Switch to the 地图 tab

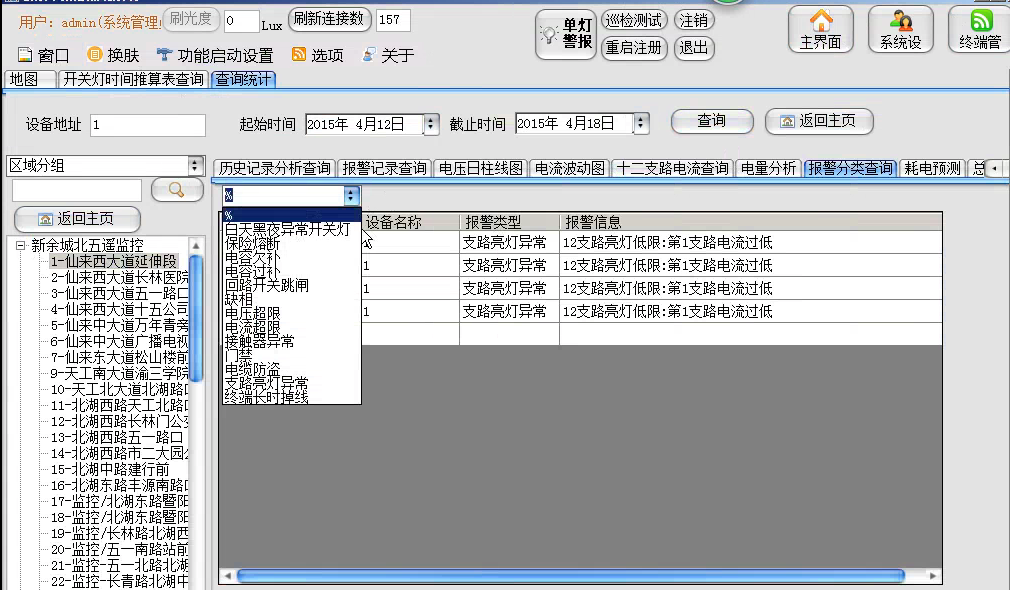click(23, 79)
